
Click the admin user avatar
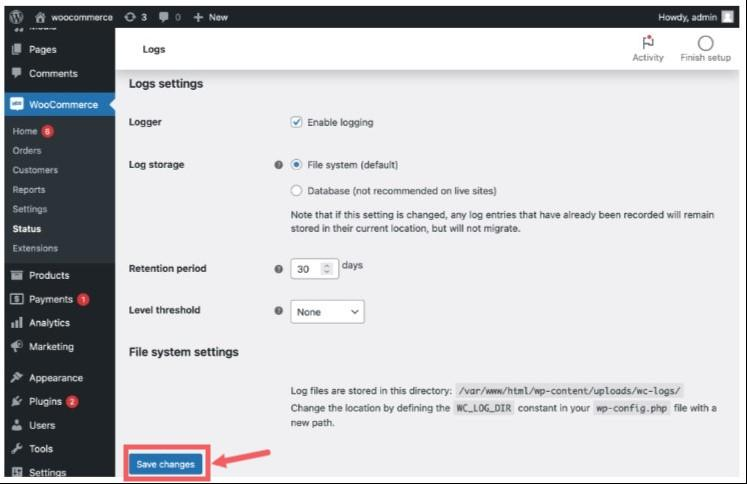[727, 17]
